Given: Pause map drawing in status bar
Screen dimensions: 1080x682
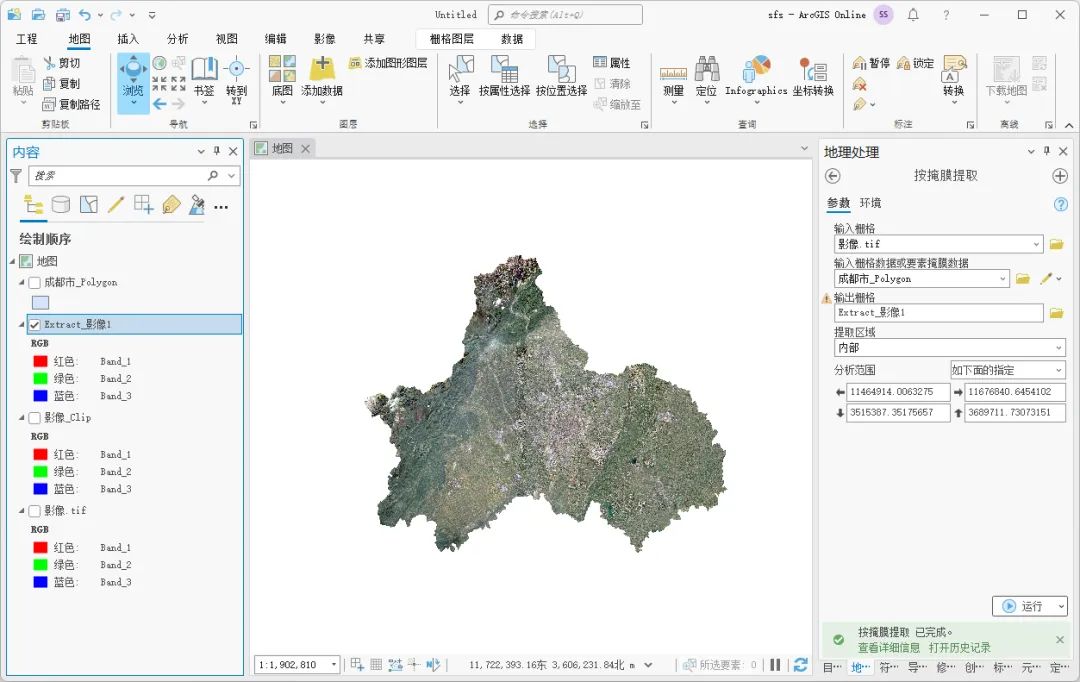Looking at the screenshot, I should (776, 665).
